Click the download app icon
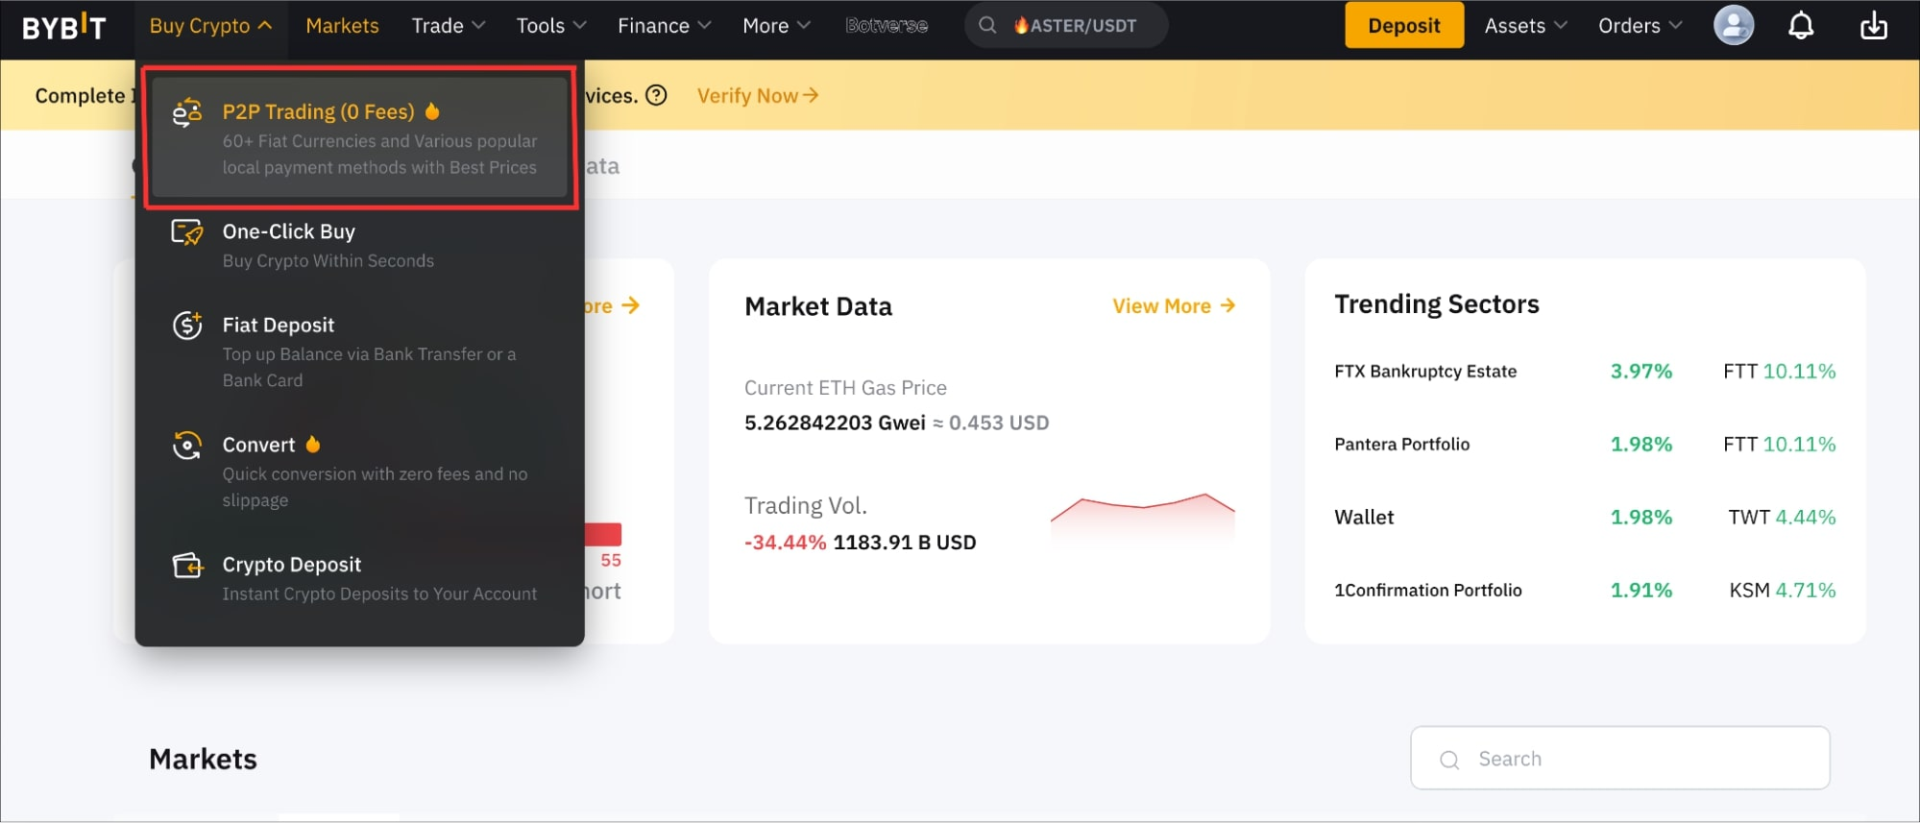The height and width of the screenshot is (823, 1920). (x=1873, y=25)
